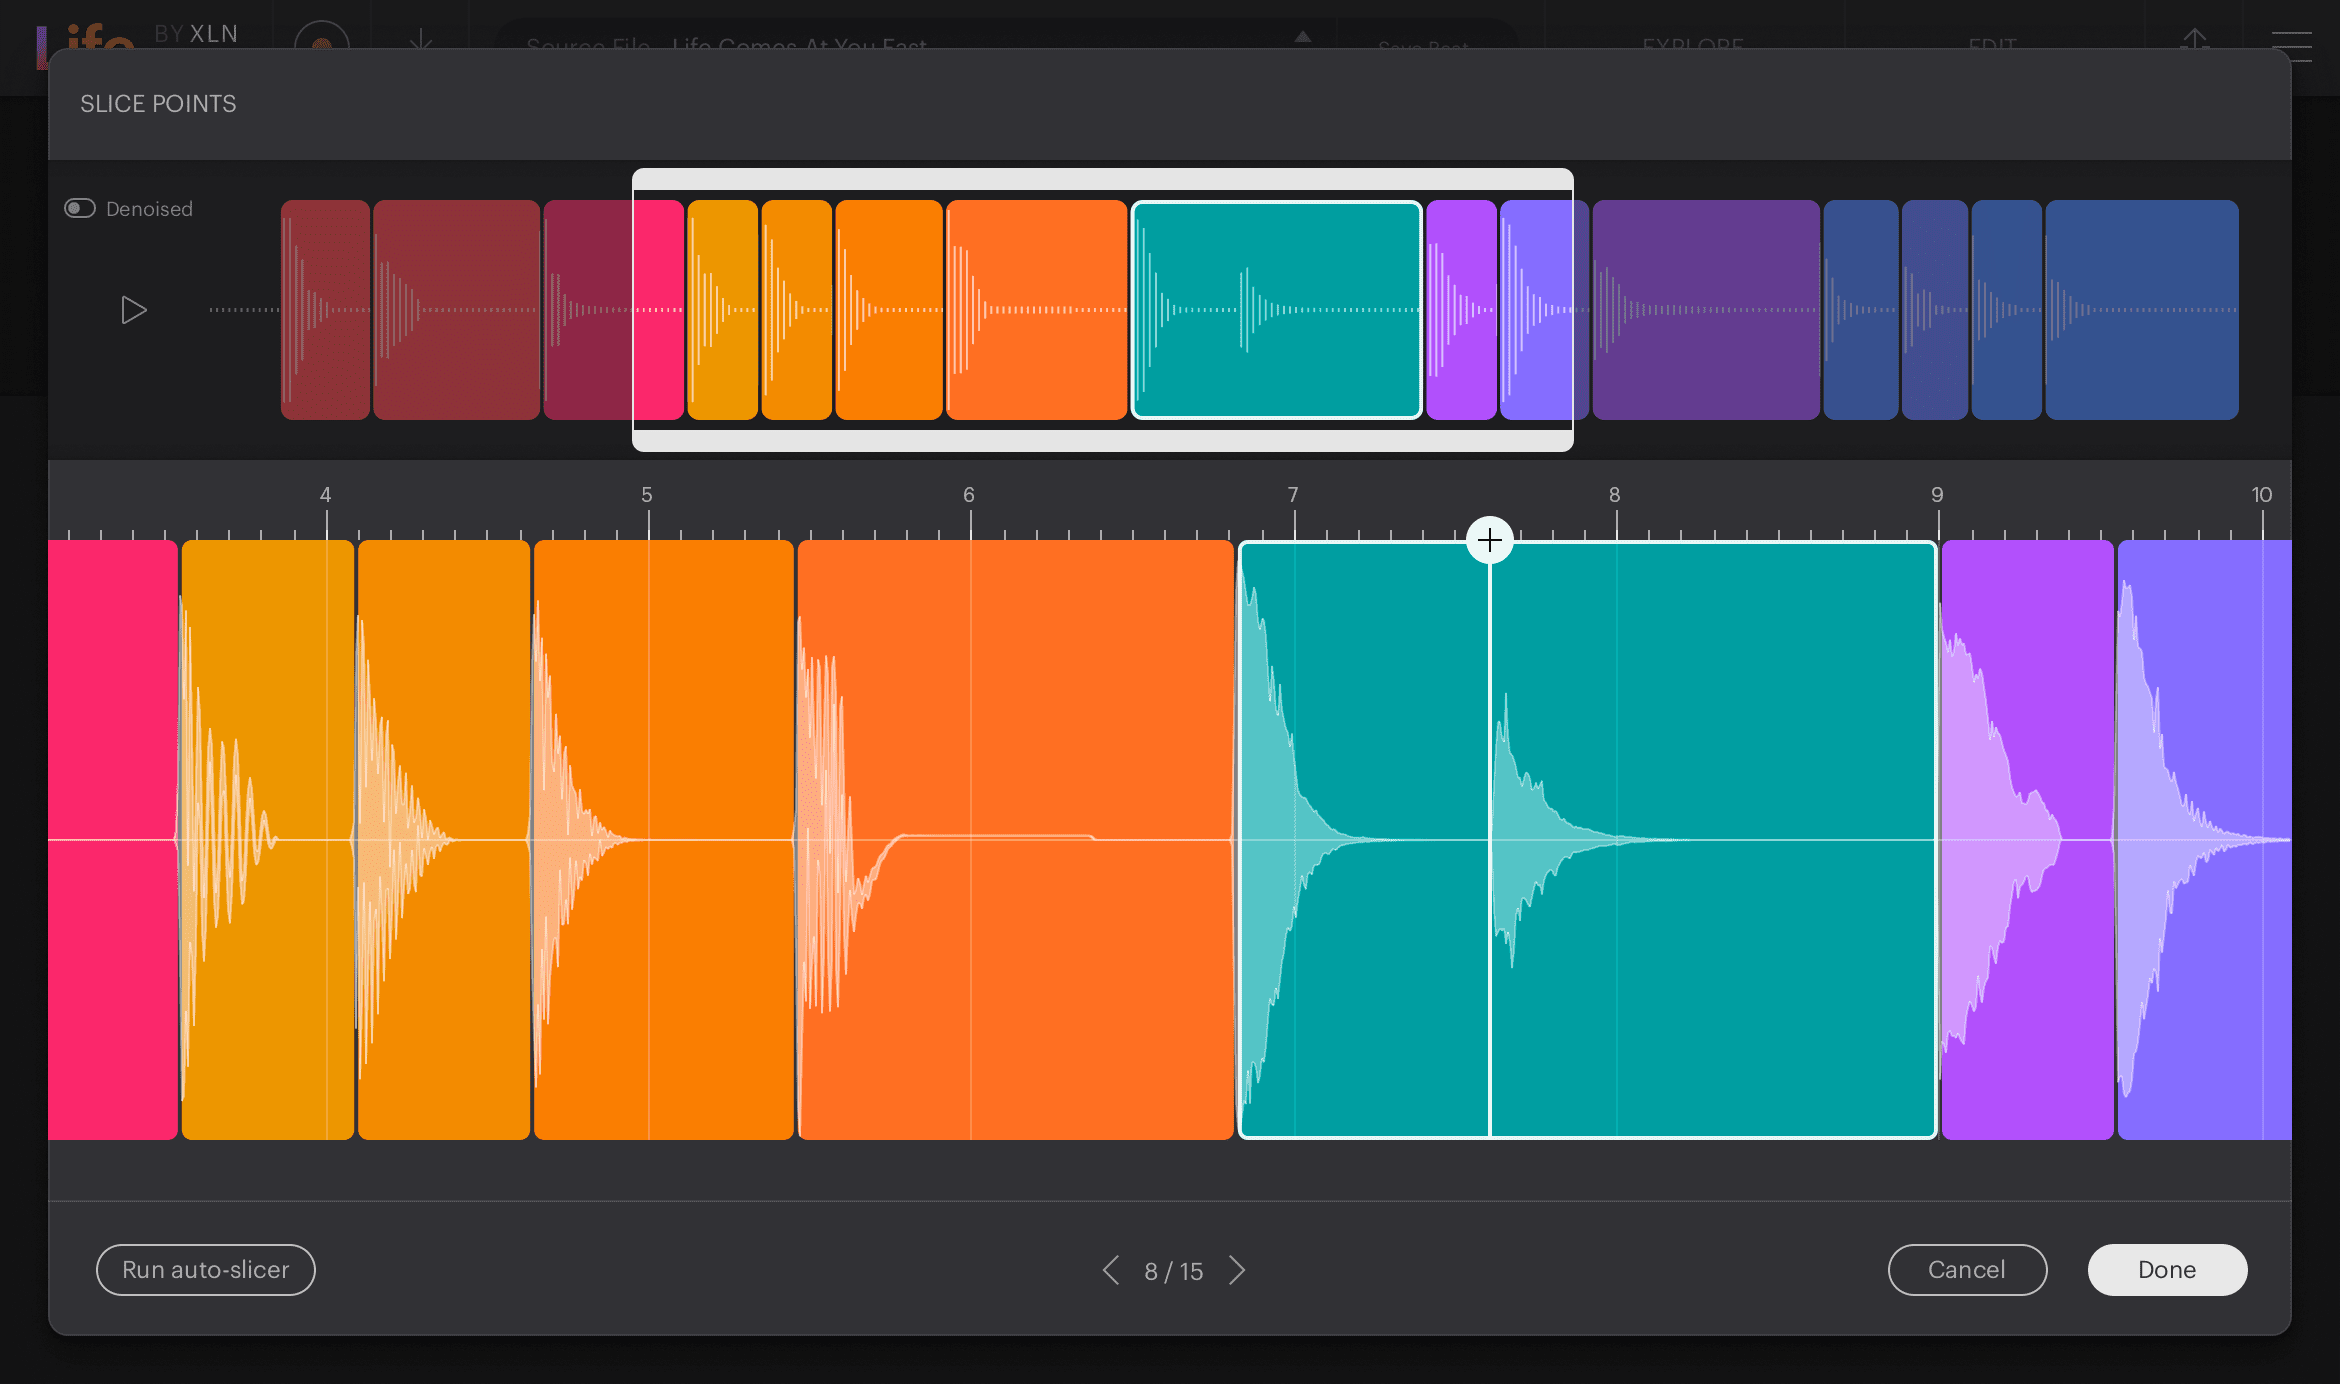Click the download icon next to the logo
Screen dimensions: 2340x1384
(422, 44)
